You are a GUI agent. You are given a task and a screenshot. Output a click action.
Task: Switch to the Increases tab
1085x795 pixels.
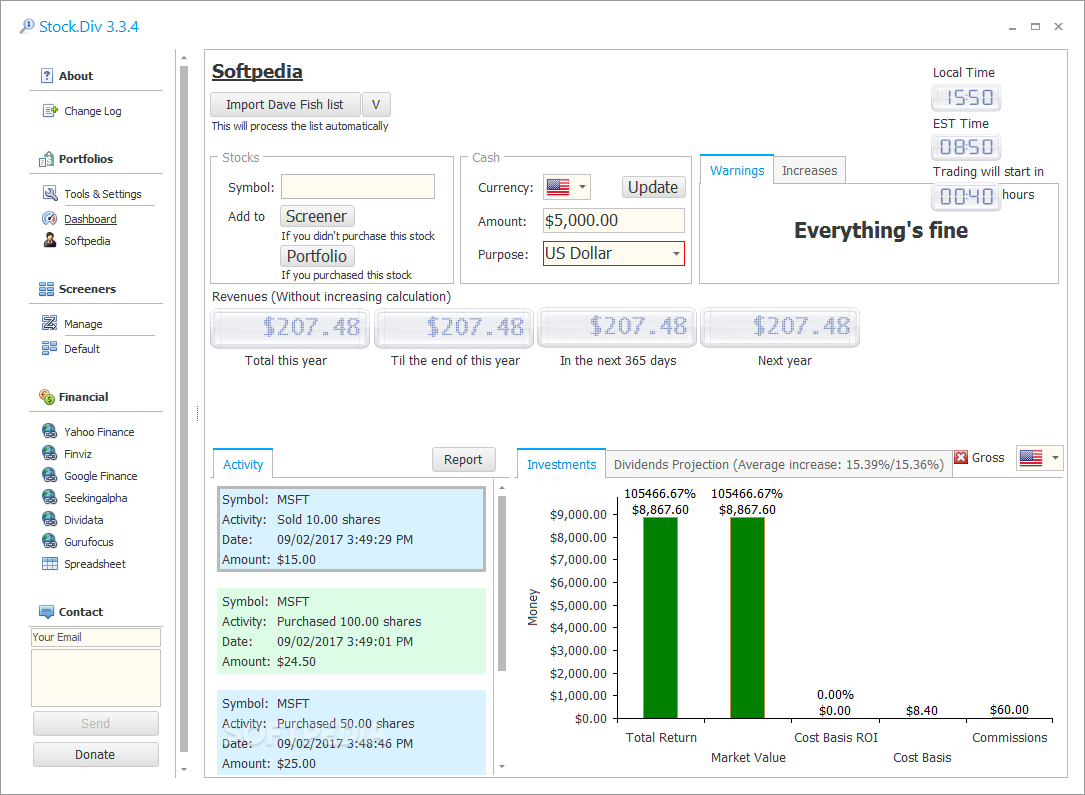809,170
